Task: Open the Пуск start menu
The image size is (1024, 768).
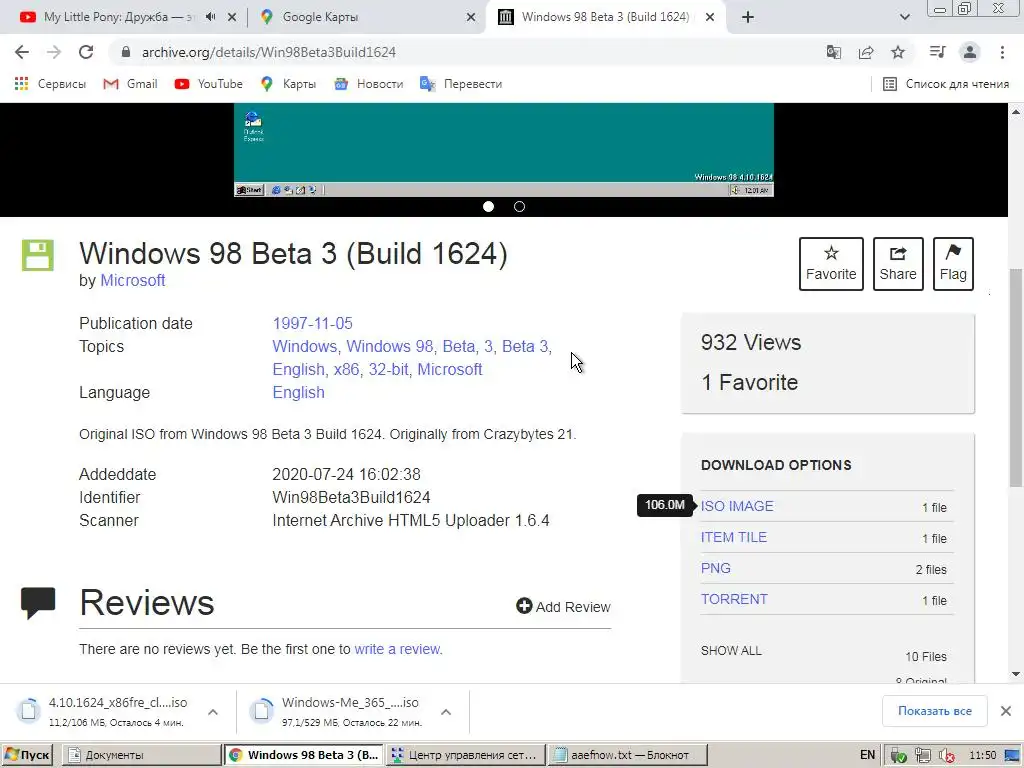Action: click(27, 755)
